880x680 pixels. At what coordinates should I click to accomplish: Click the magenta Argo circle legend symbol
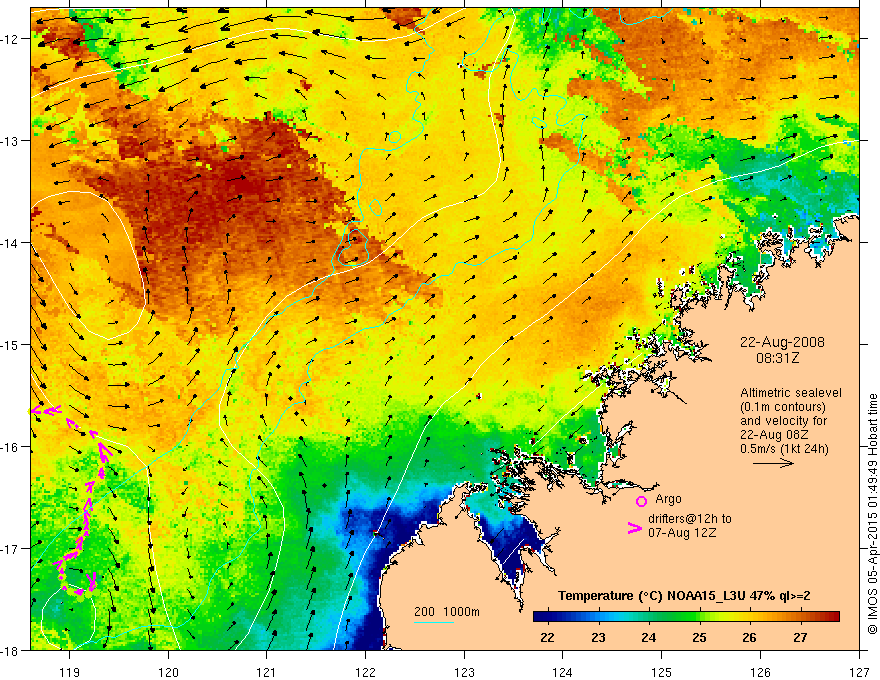(641, 501)
